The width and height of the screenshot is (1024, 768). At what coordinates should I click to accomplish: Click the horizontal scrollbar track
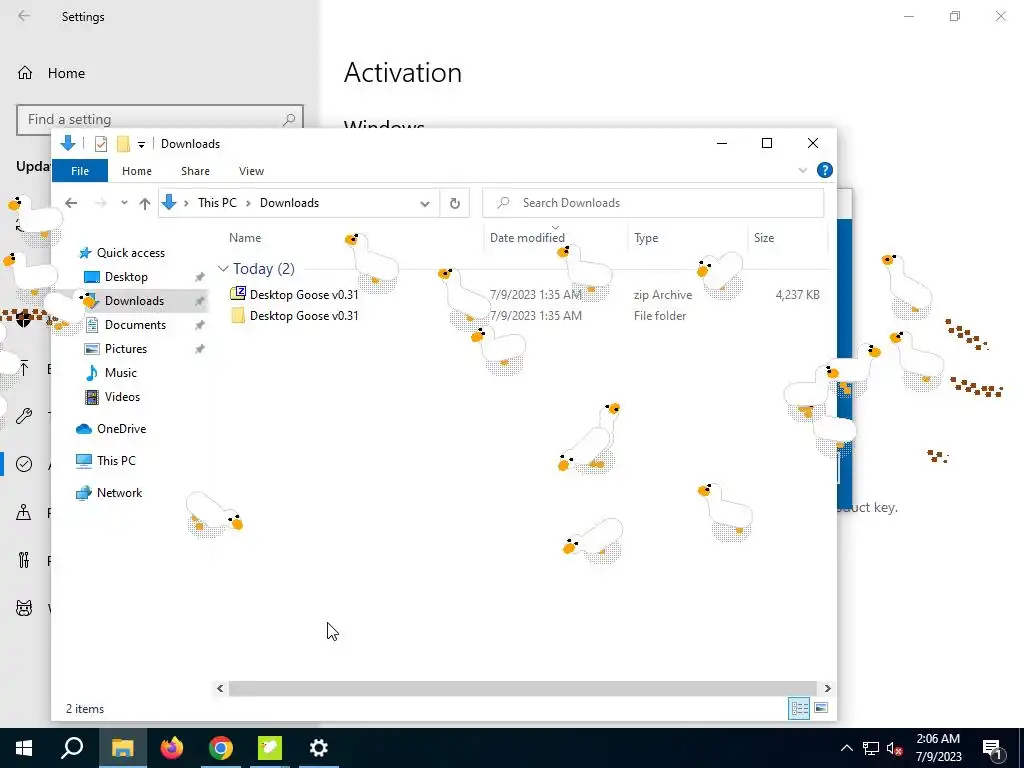[x=523, y=688]
